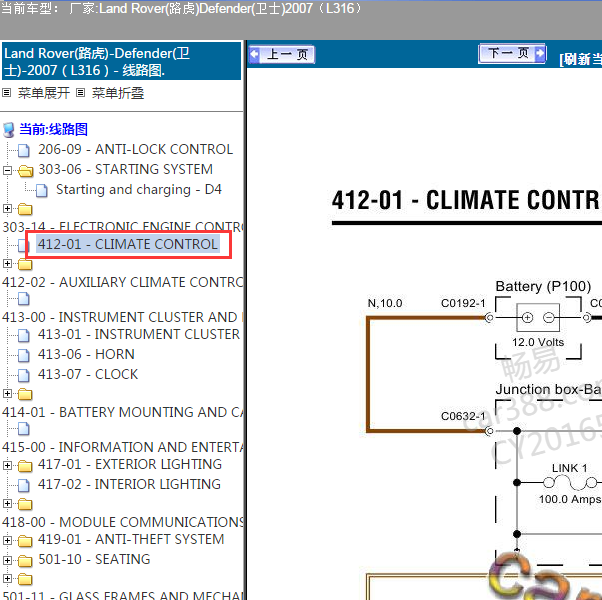Click document icon beside 413-06 HORN
The height and width of the screenshot is (600, 602).
click(24, 355)
